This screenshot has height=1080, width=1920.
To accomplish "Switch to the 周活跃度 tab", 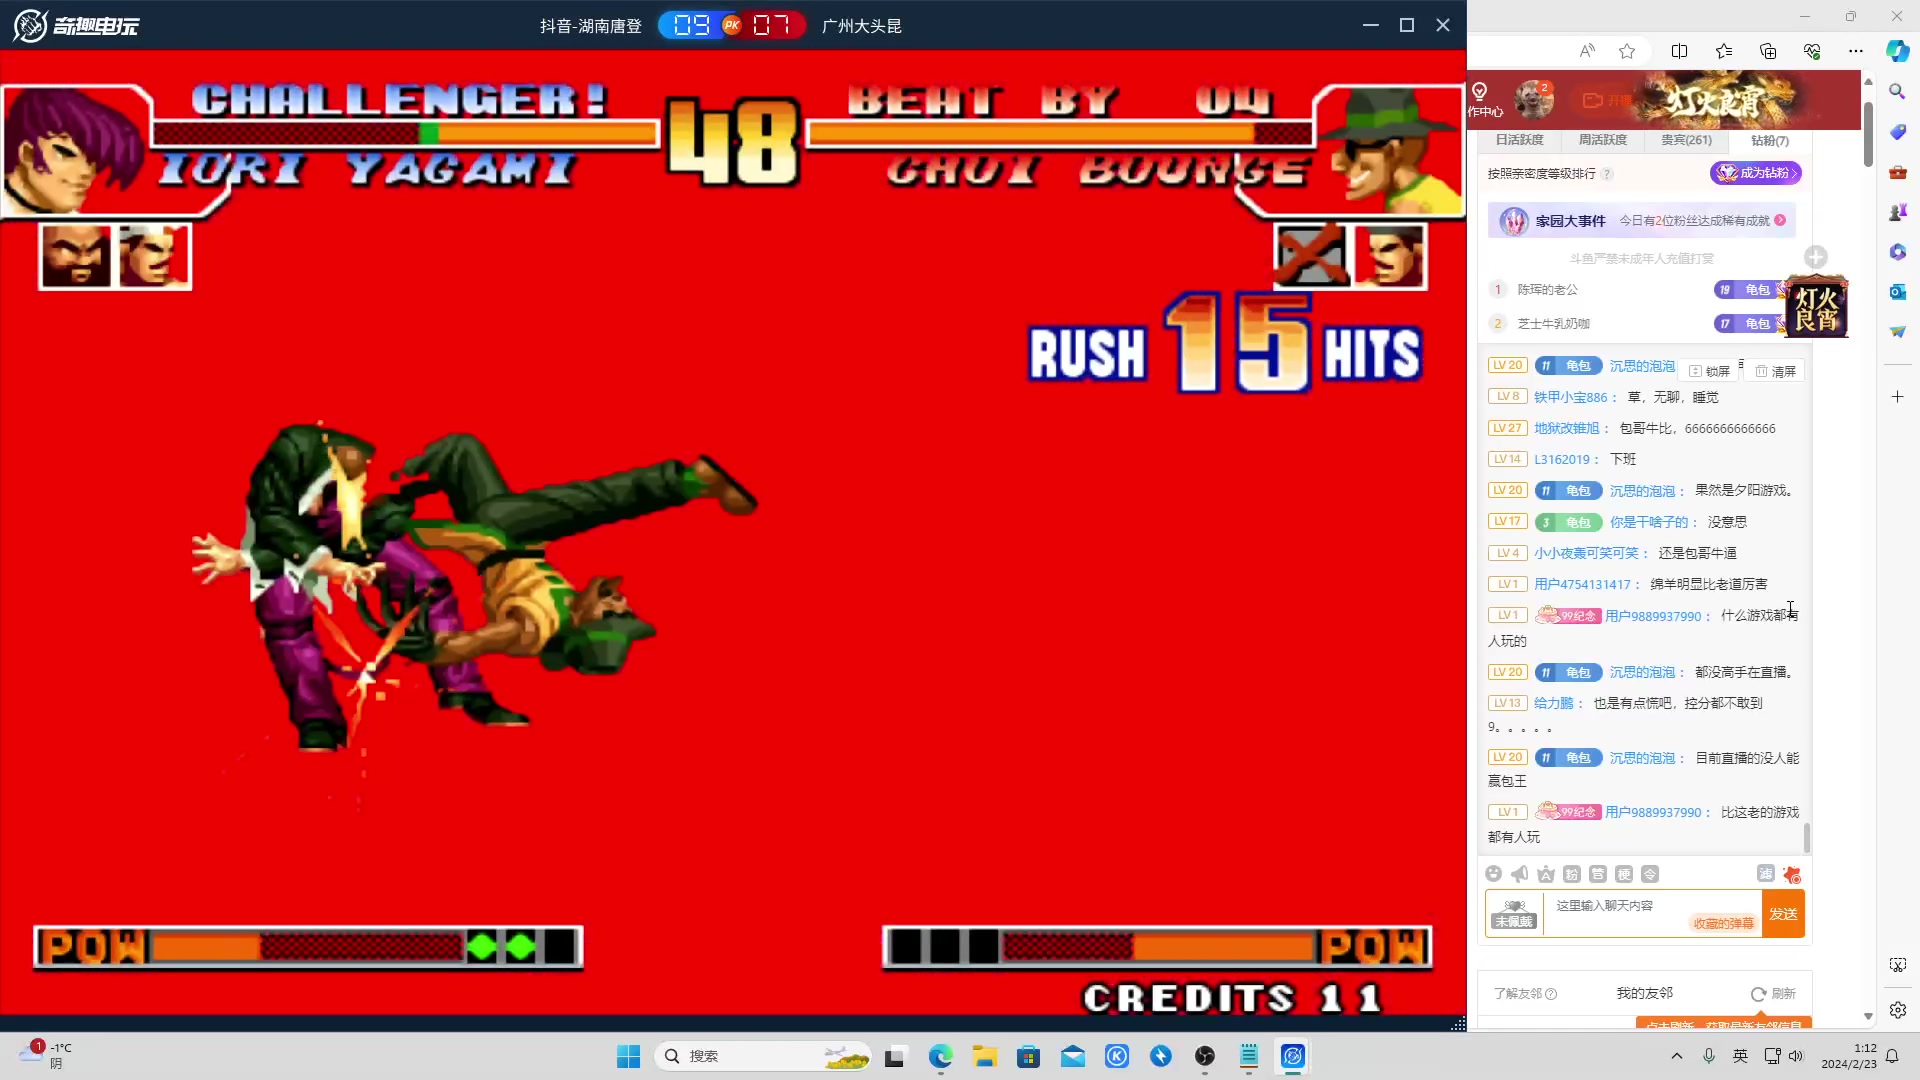I will (x=1603, y=140).
